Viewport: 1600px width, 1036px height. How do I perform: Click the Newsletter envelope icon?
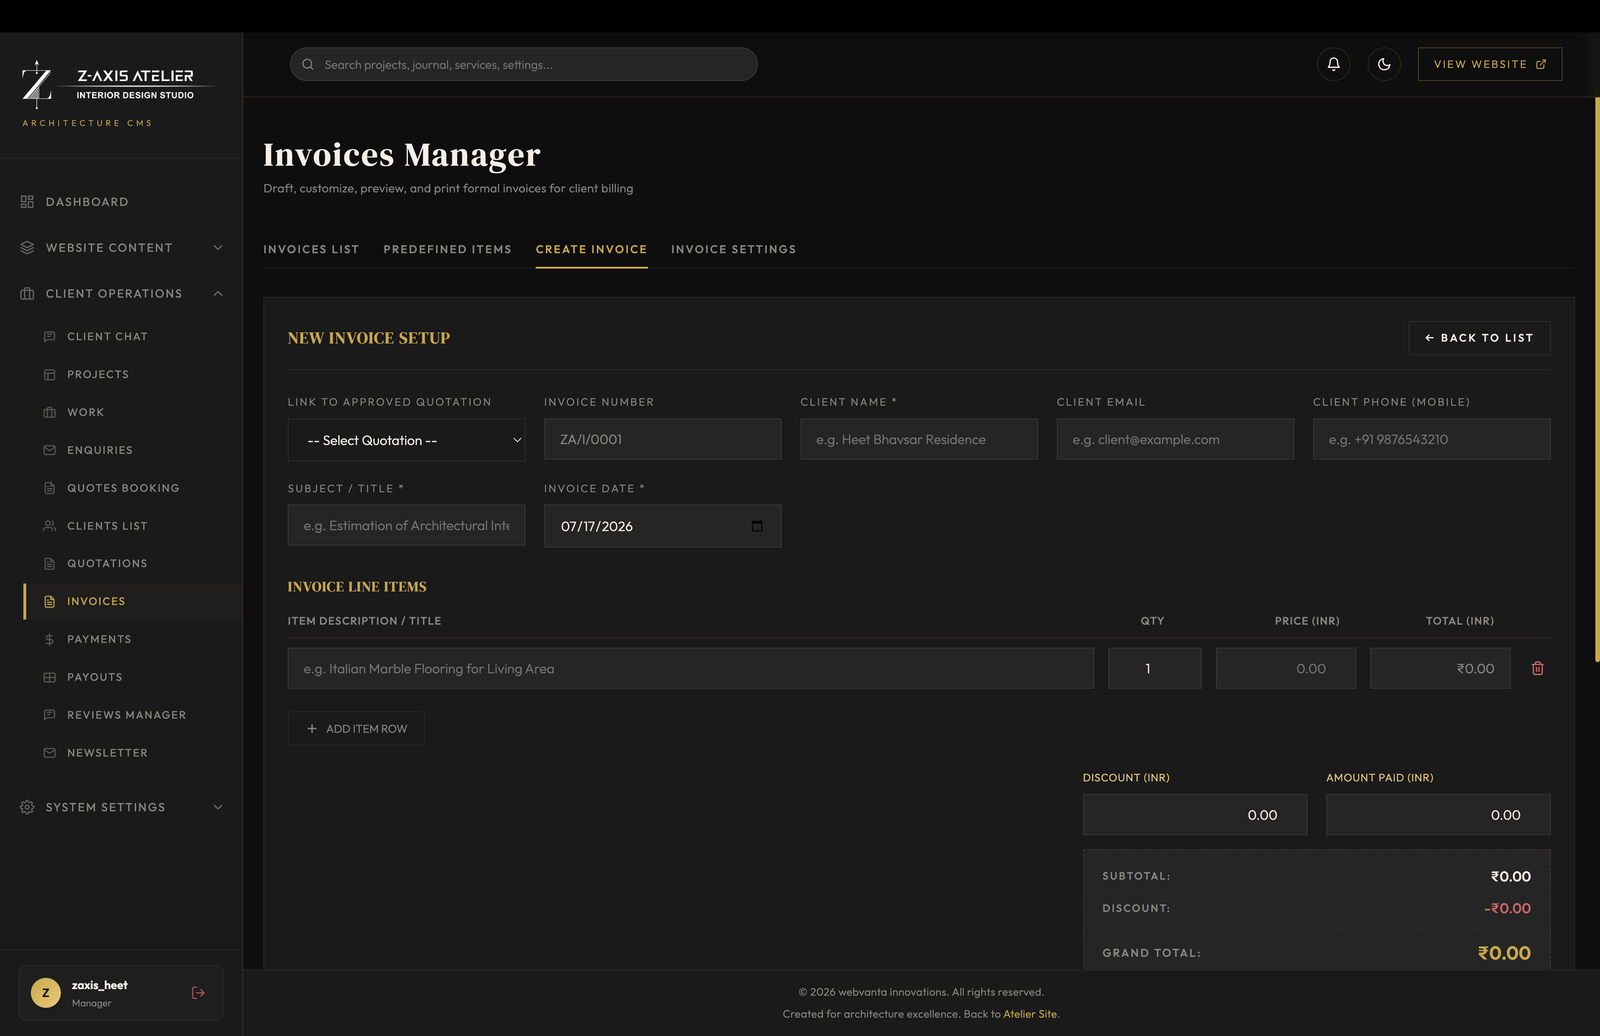pyautogui.click(x=50, y=753)
